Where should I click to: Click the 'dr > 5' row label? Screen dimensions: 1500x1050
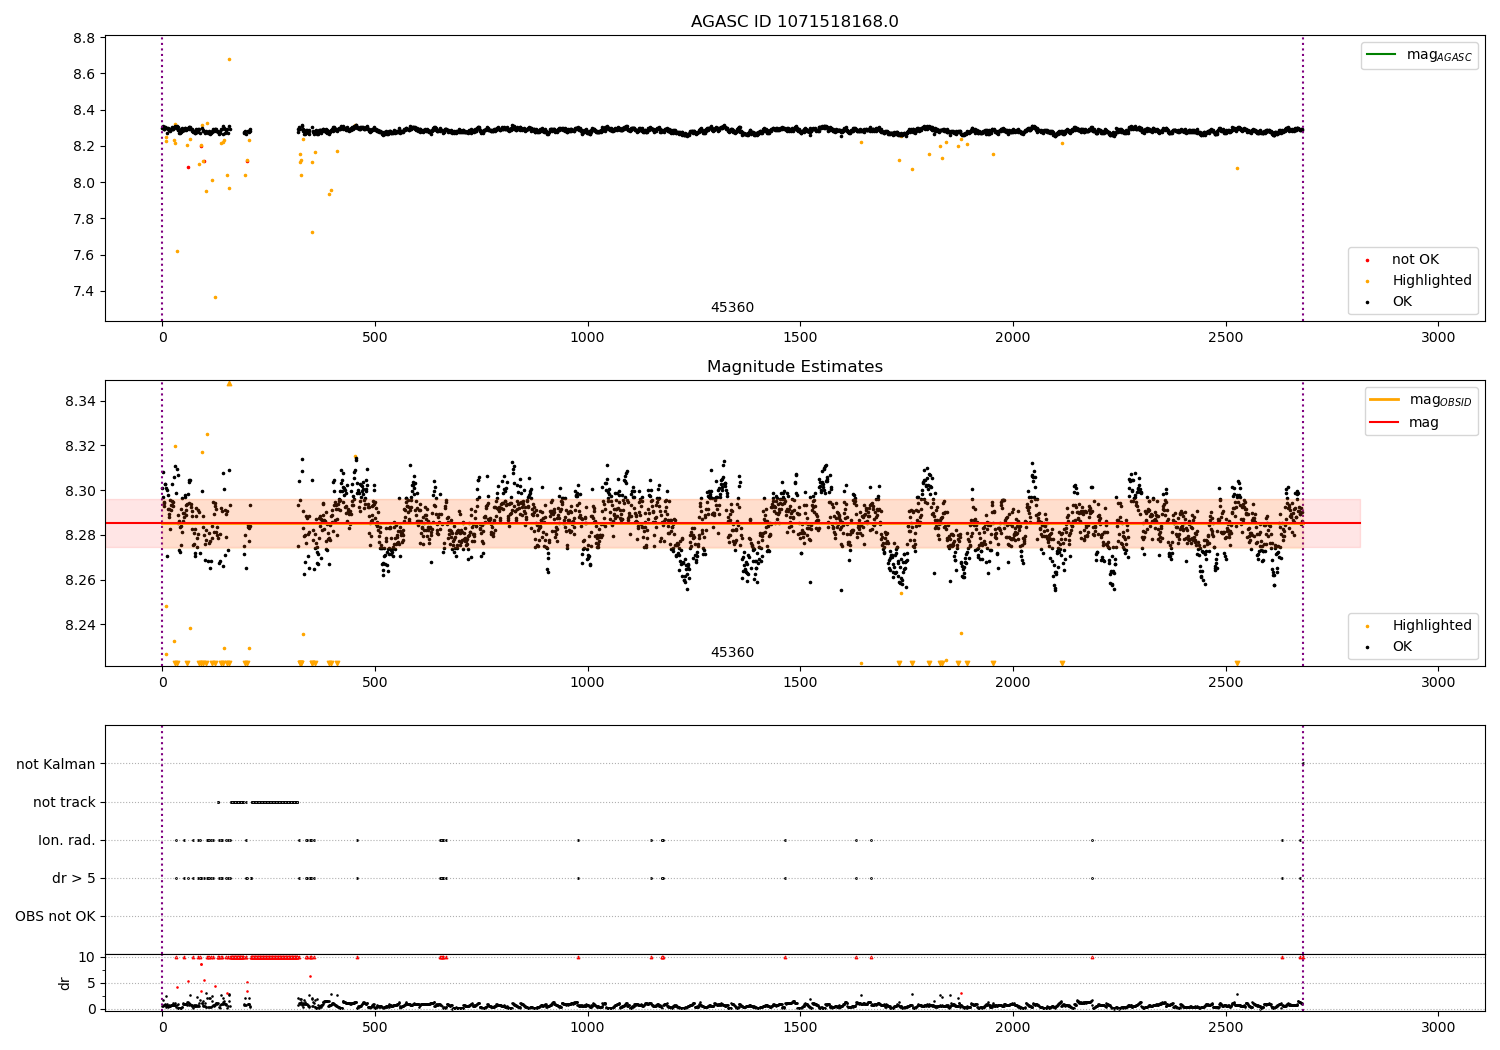tap(74, 878)
